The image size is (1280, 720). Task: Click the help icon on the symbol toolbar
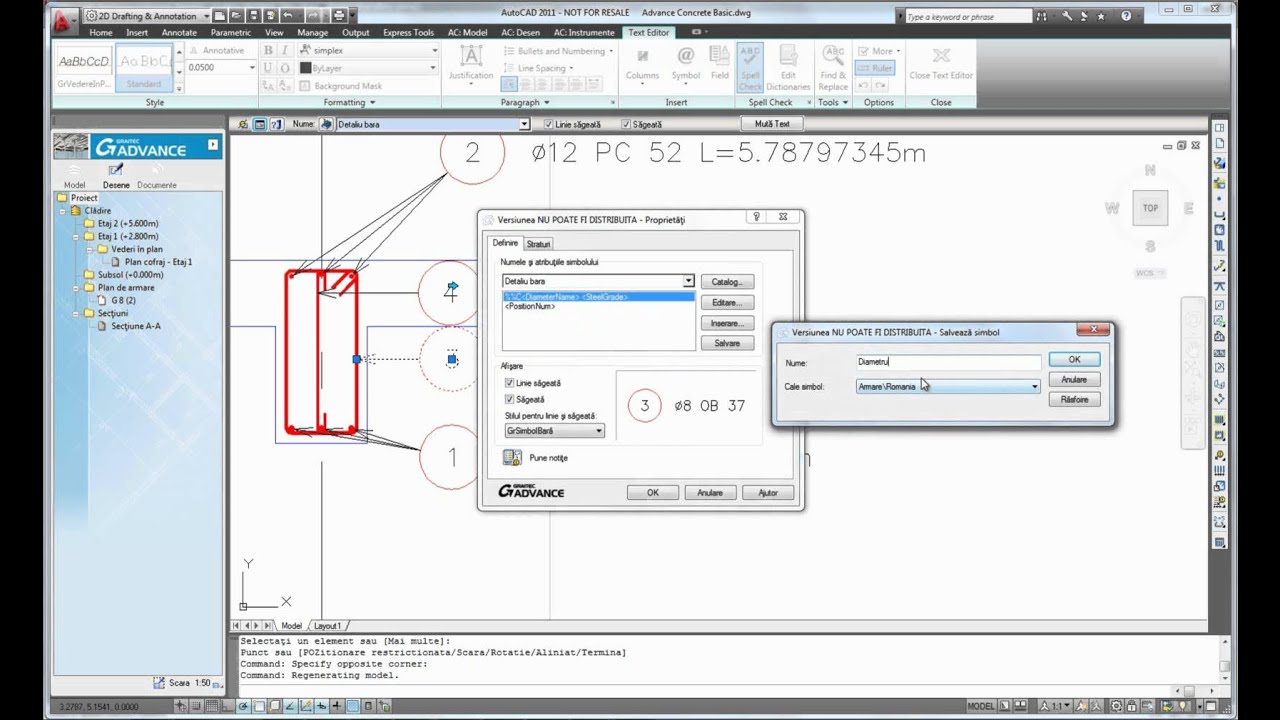275,124
